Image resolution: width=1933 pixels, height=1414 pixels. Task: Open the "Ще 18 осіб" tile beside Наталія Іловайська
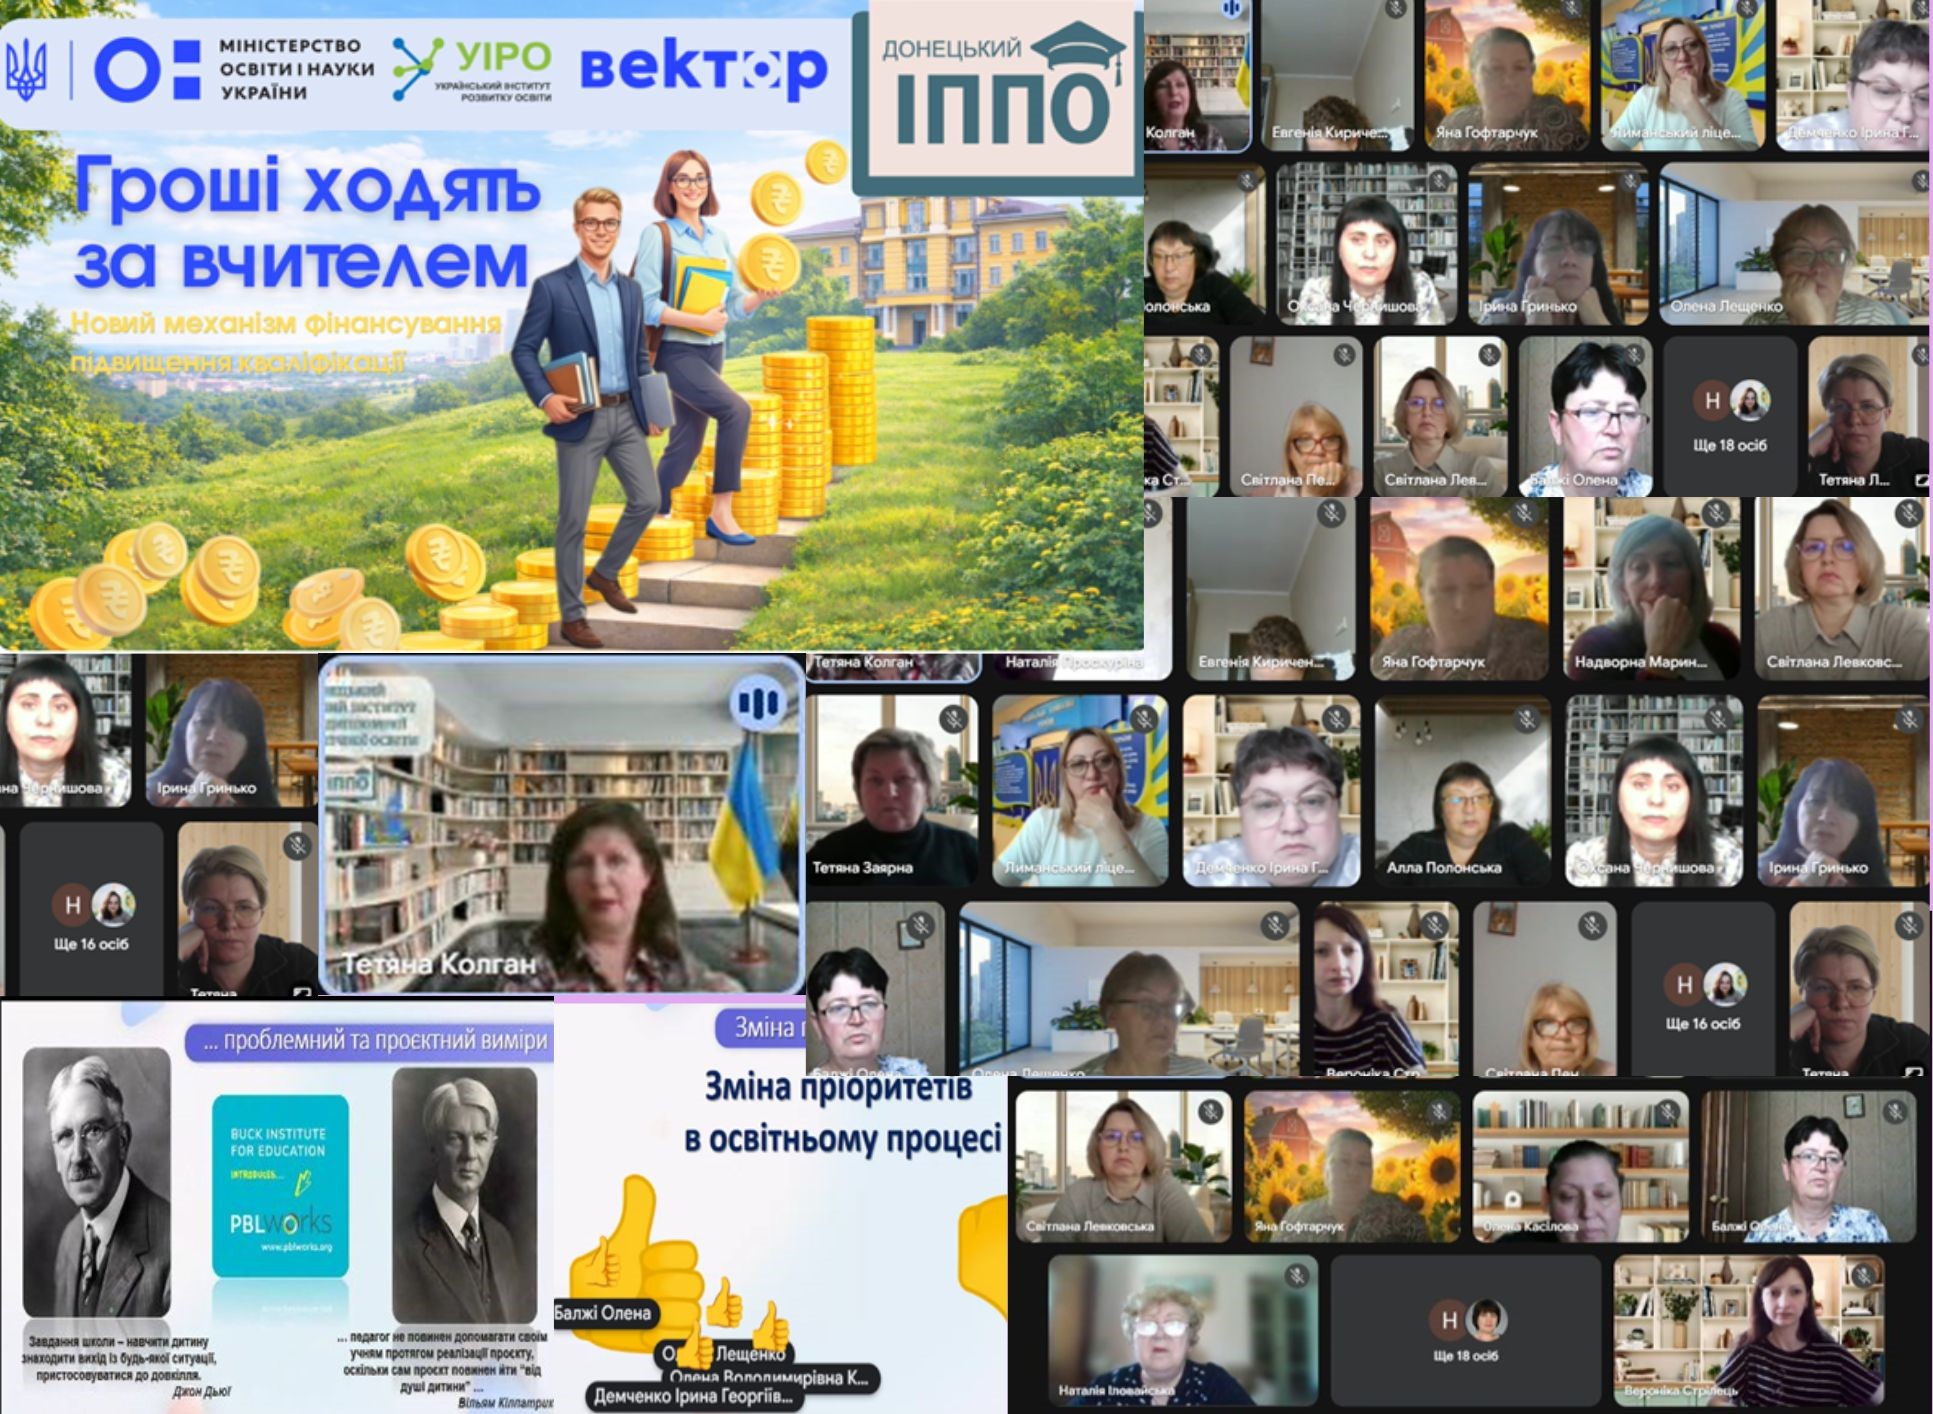tap(1466, 1331)
